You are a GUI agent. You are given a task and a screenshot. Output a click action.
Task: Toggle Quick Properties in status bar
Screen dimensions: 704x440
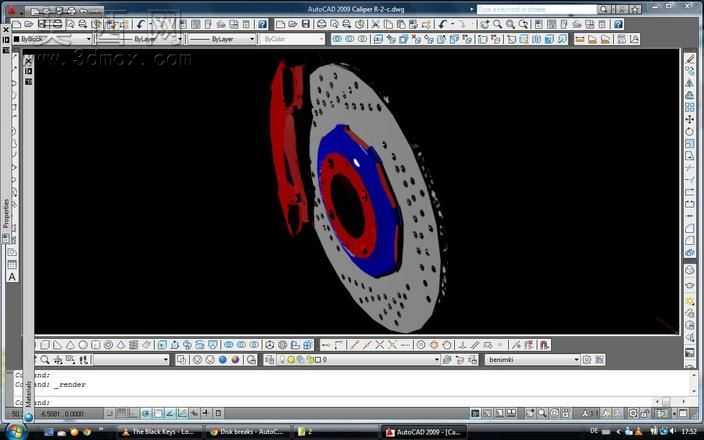218,413
